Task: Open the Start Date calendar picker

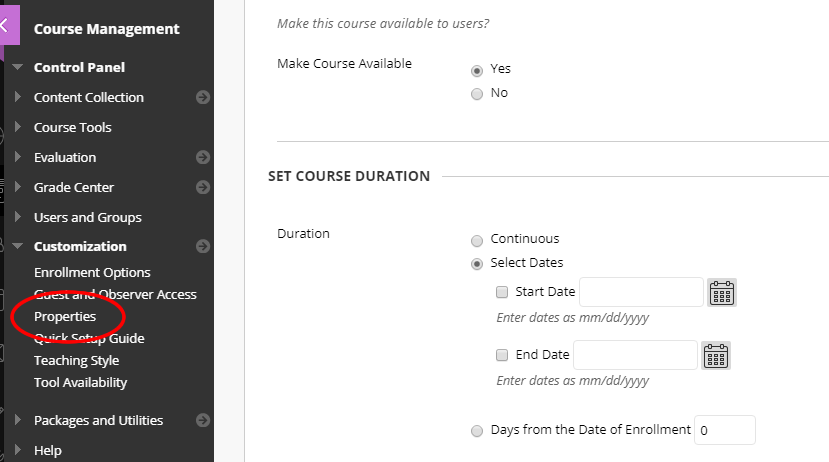Action: (722, 292)
